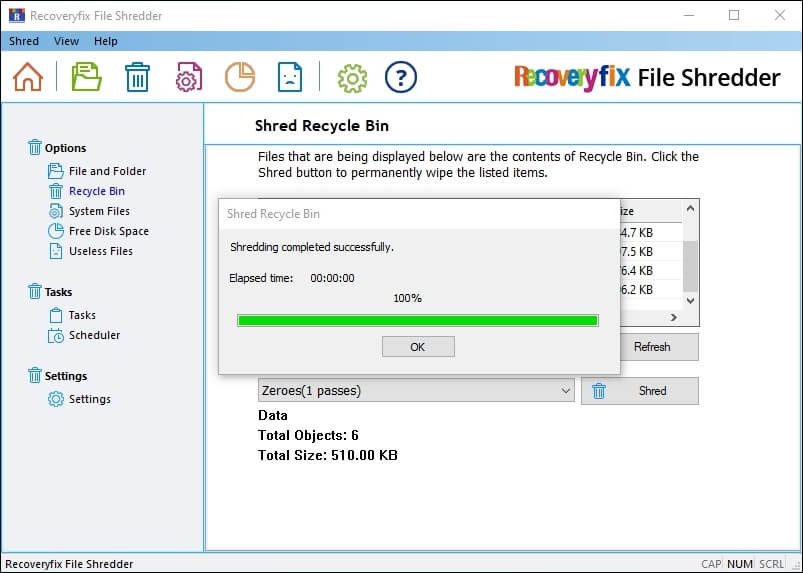This screenshot has height=573, width=803.
Task: Click the Home toolbar icon
Action: pos(28,77)
